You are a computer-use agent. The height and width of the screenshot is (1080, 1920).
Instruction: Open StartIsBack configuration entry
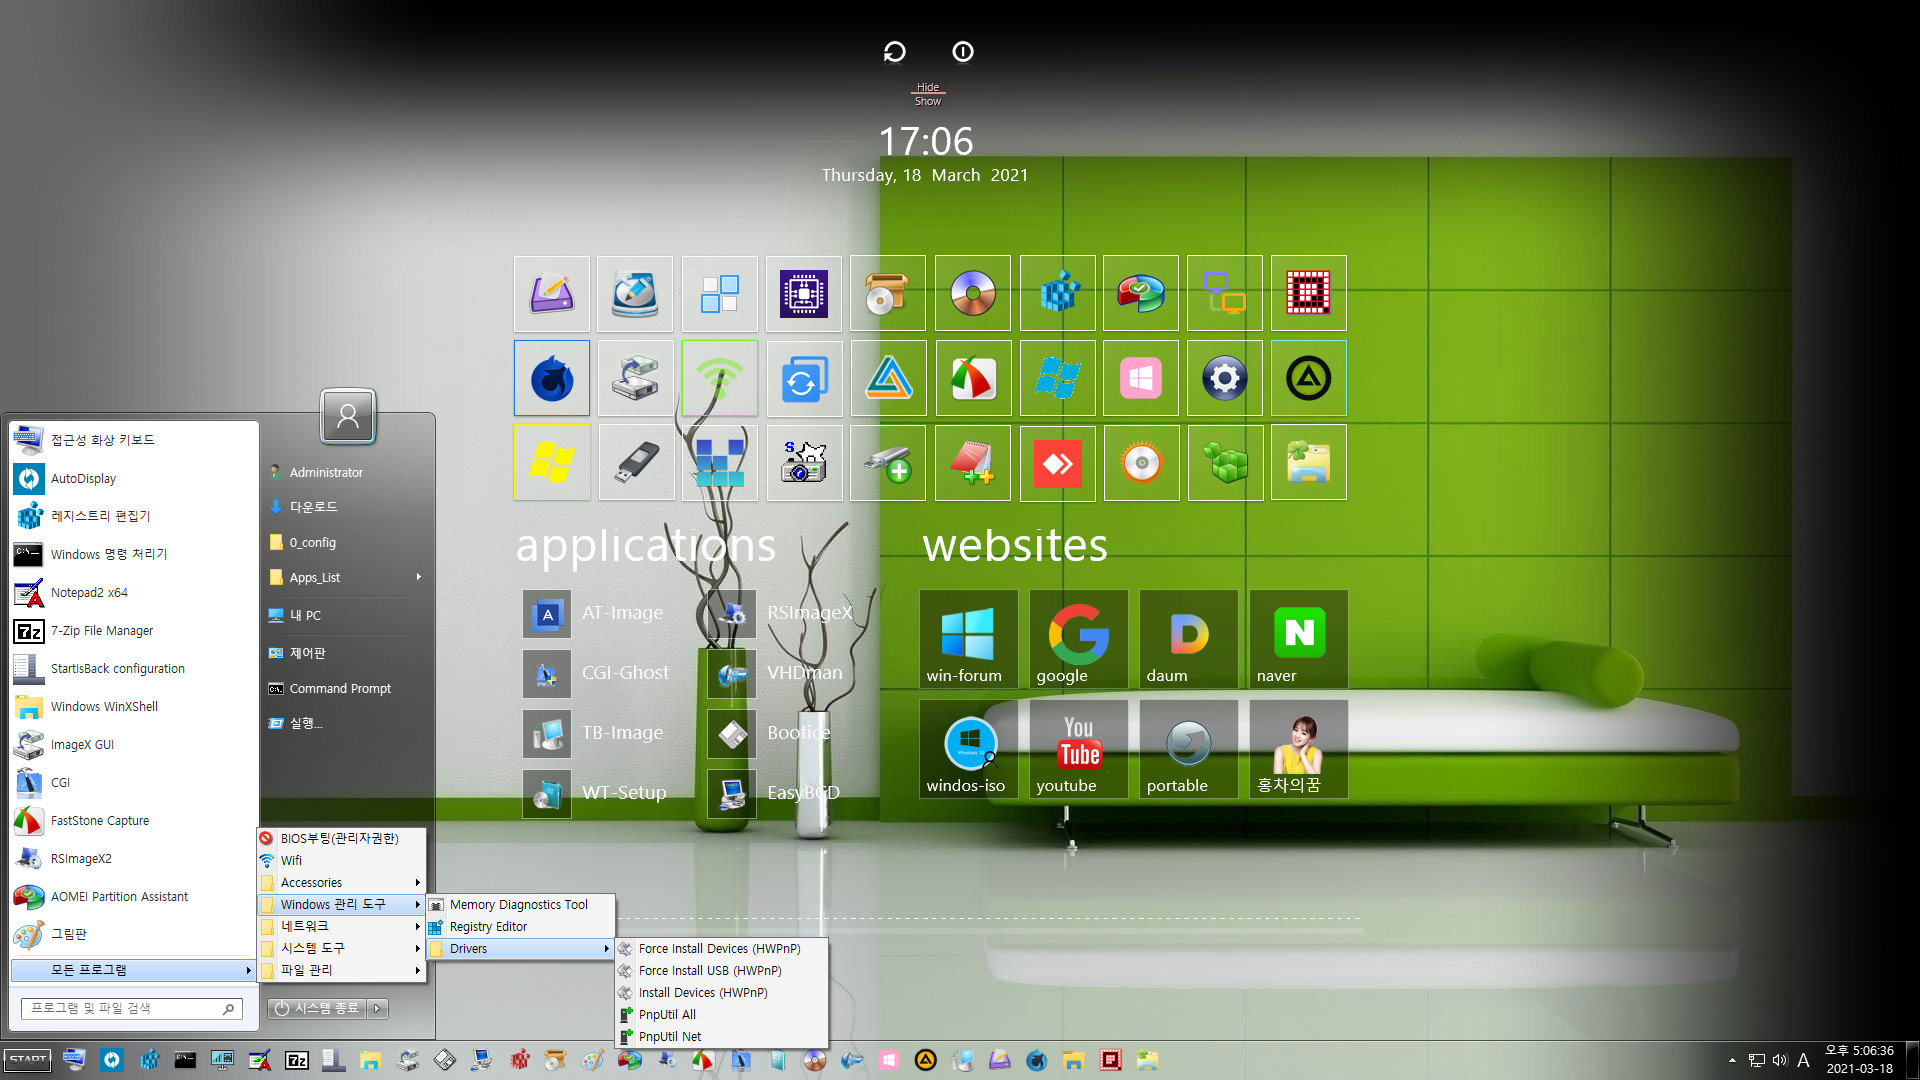133,669
